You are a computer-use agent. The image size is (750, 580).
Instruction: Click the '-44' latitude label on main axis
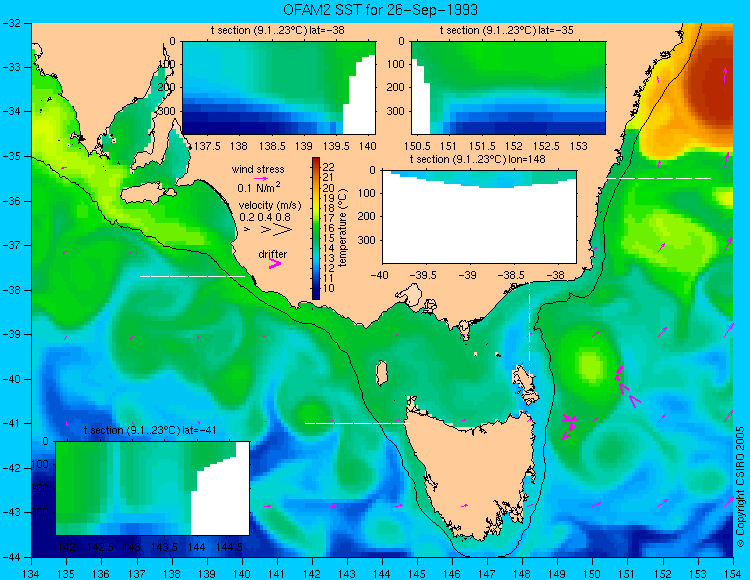[11, 557]
